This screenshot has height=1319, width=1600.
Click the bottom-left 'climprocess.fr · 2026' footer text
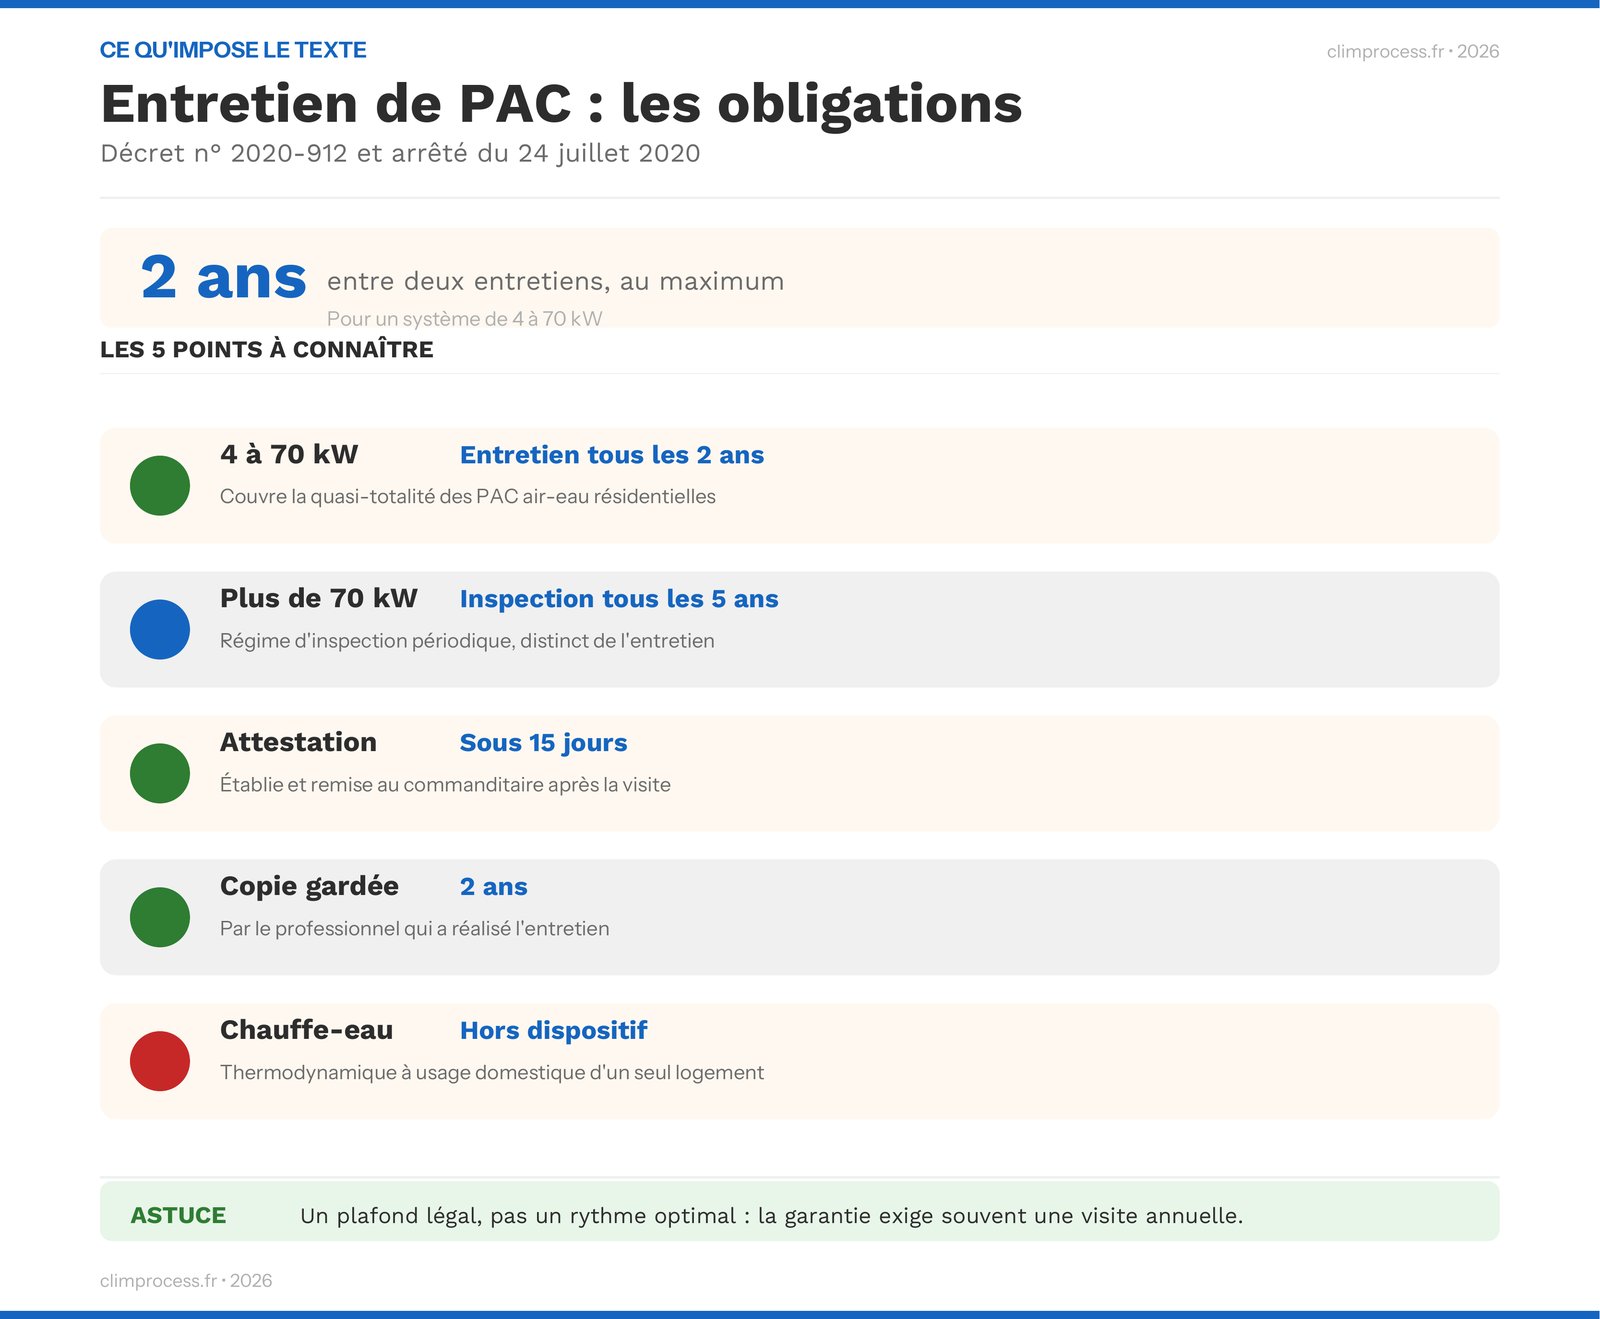pyautogui.click(x=186, y=1281)
